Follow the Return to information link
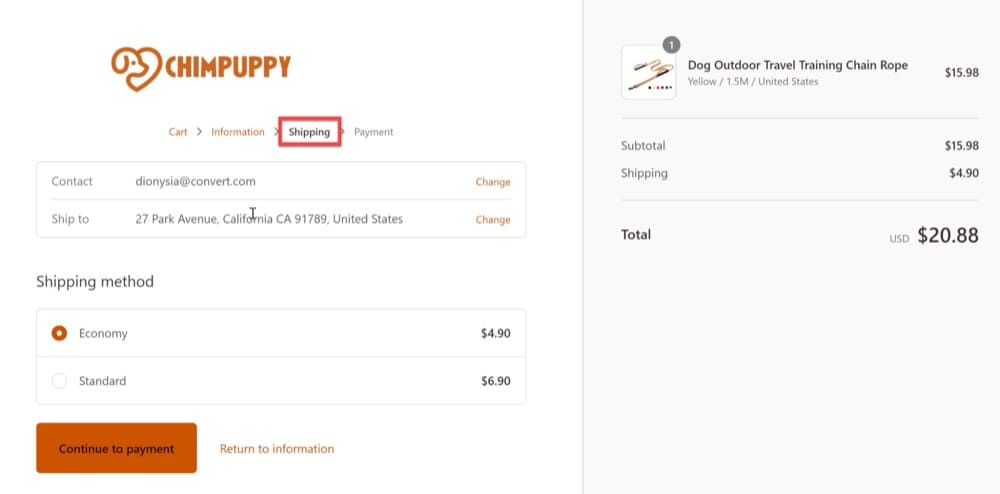Screen dimensions: 1000x494 click(x=277, y=449)
